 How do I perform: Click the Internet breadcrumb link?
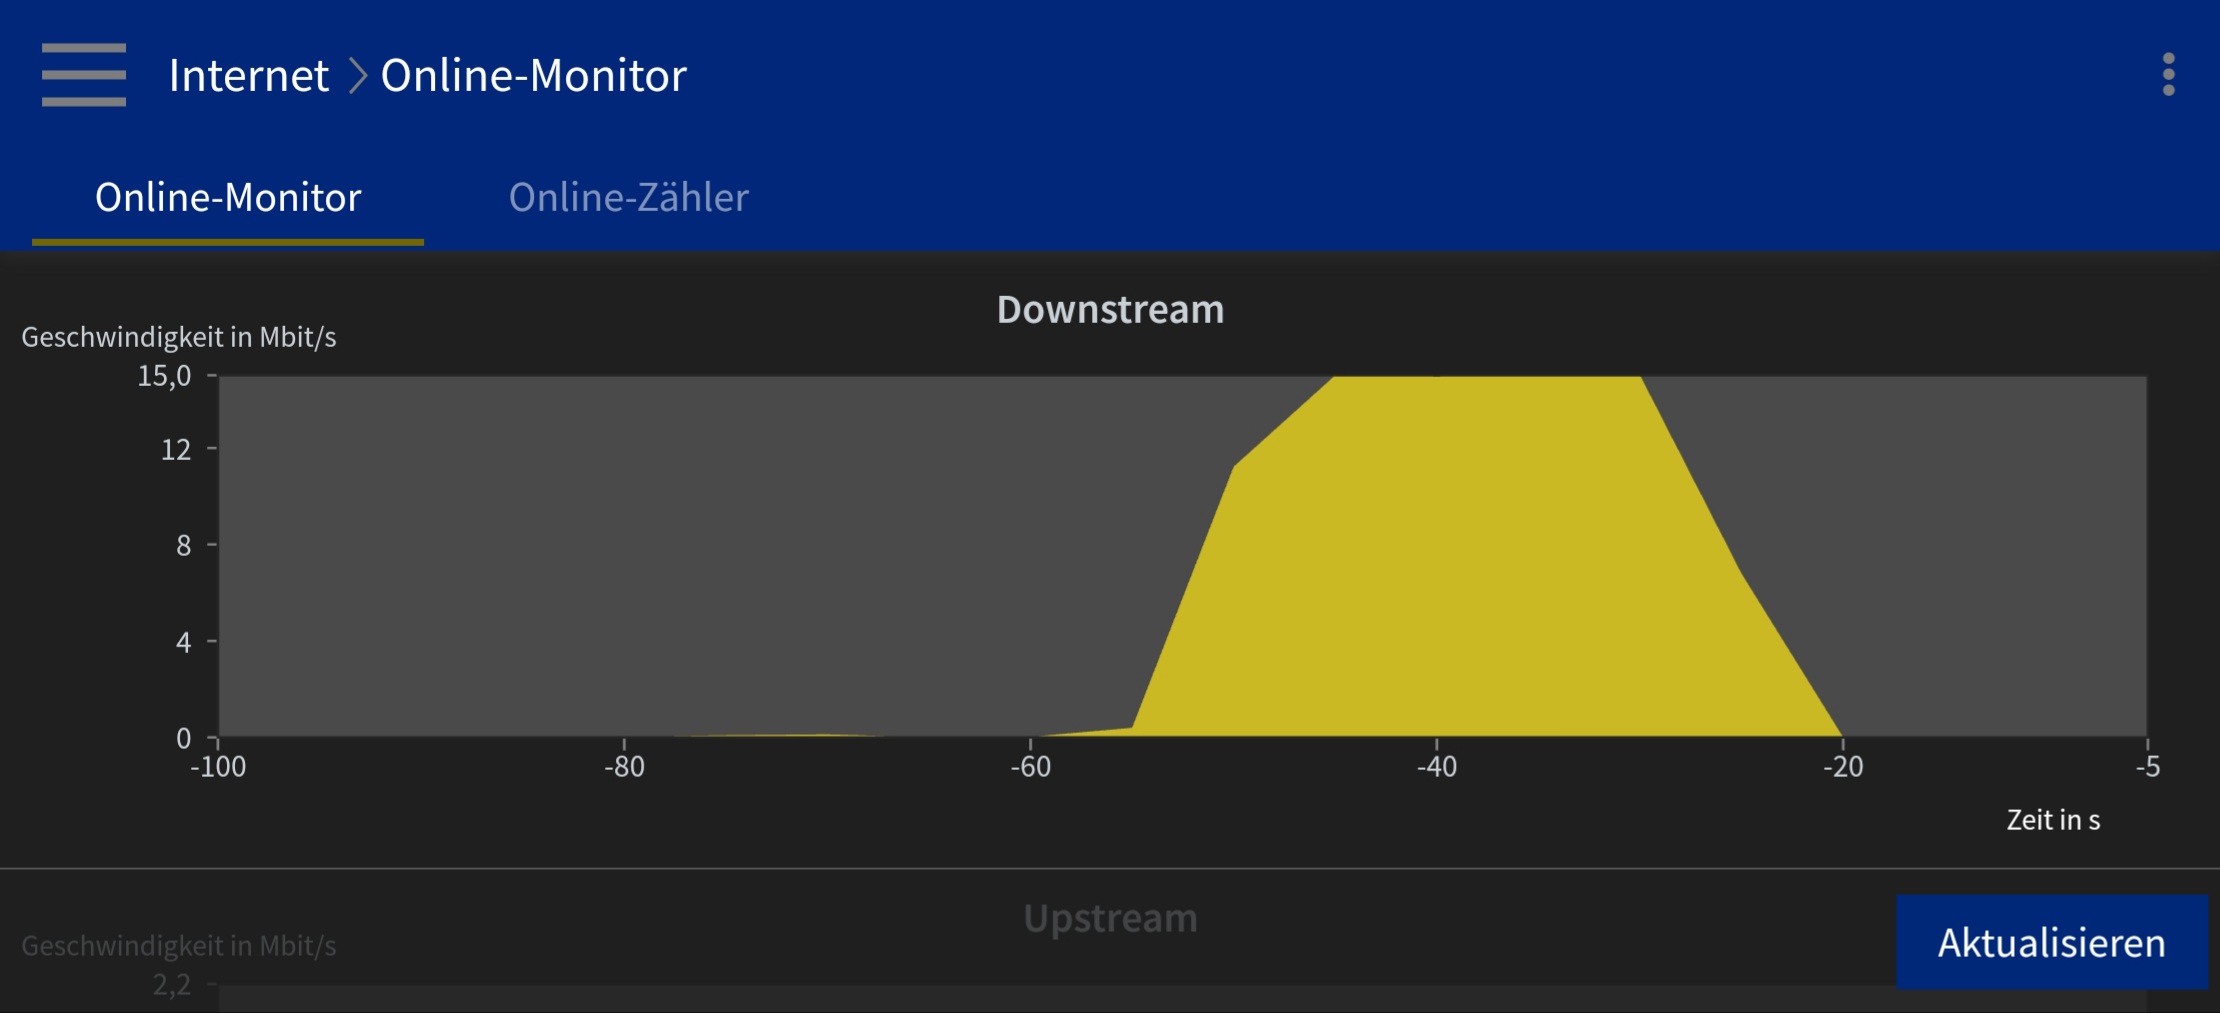pyautogui.click(x=248, y=76)
